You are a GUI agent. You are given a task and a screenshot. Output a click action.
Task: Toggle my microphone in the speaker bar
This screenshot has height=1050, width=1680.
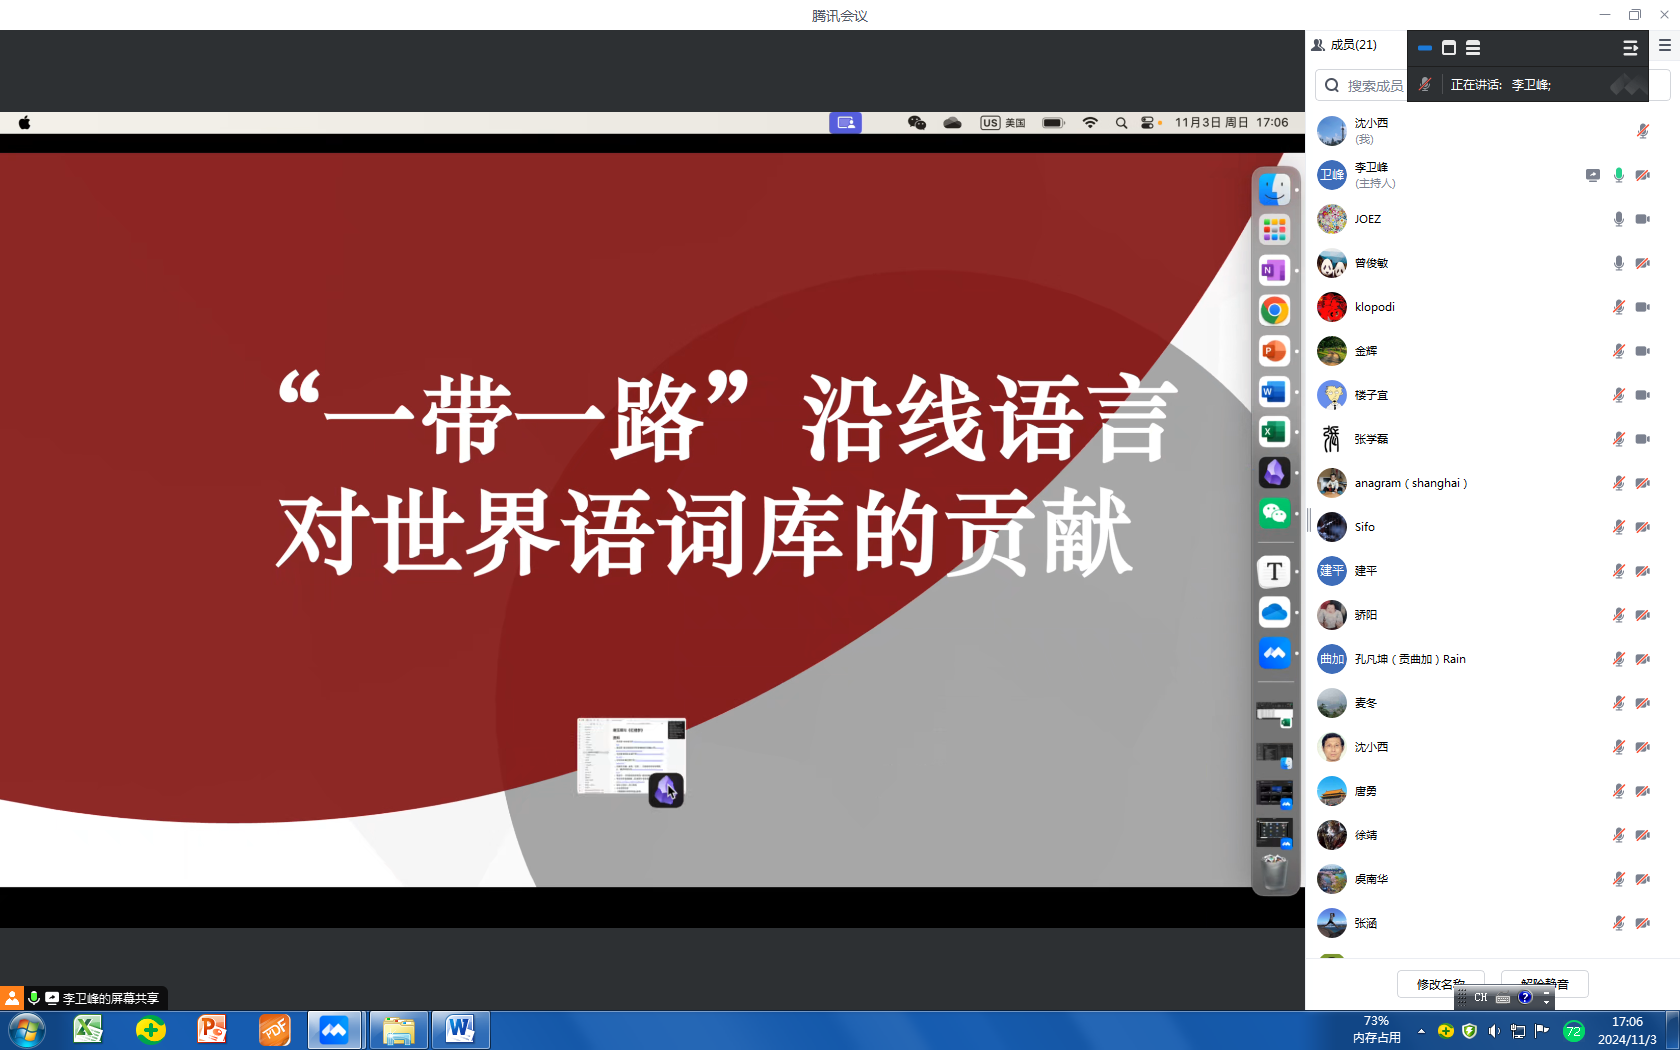1425,85
